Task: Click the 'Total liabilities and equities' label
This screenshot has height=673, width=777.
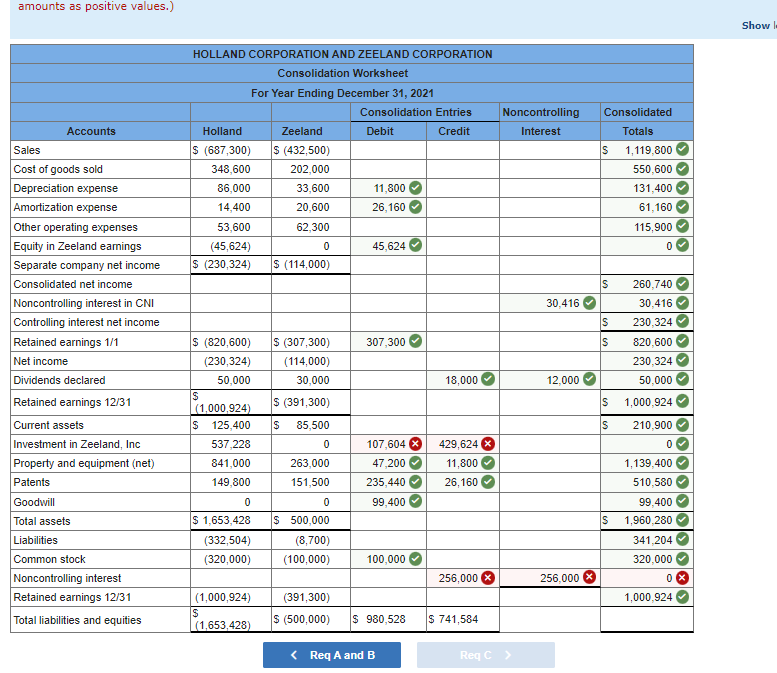Action: [77, 620]
